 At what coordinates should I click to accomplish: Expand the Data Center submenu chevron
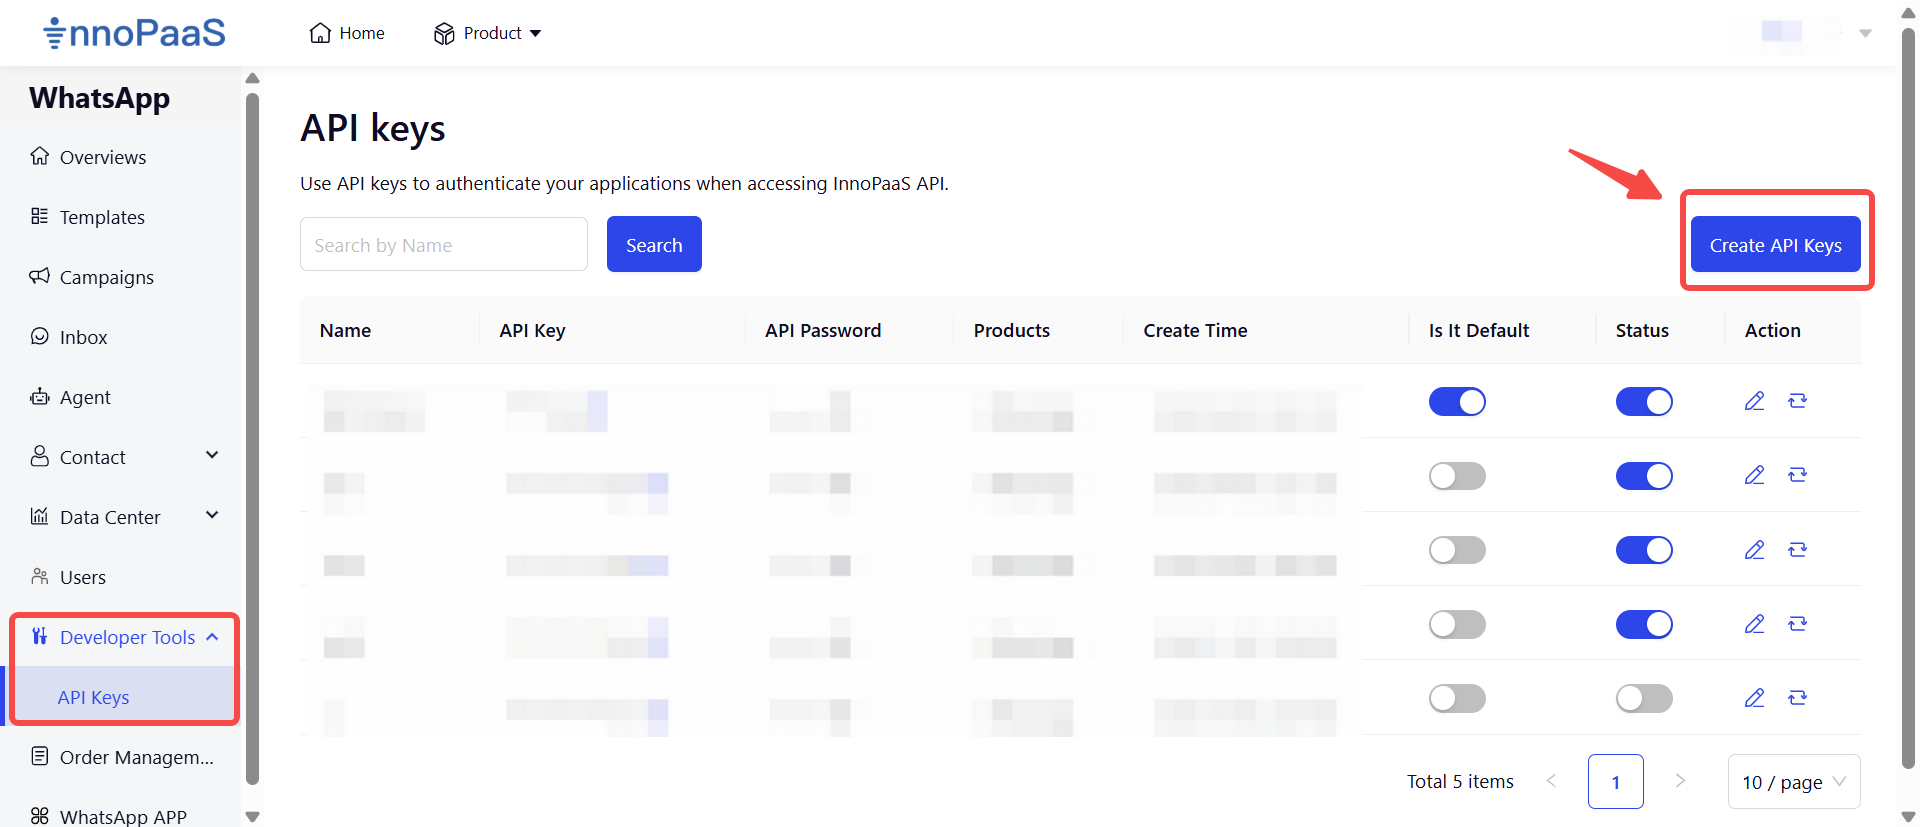click(x=212, y=515)
